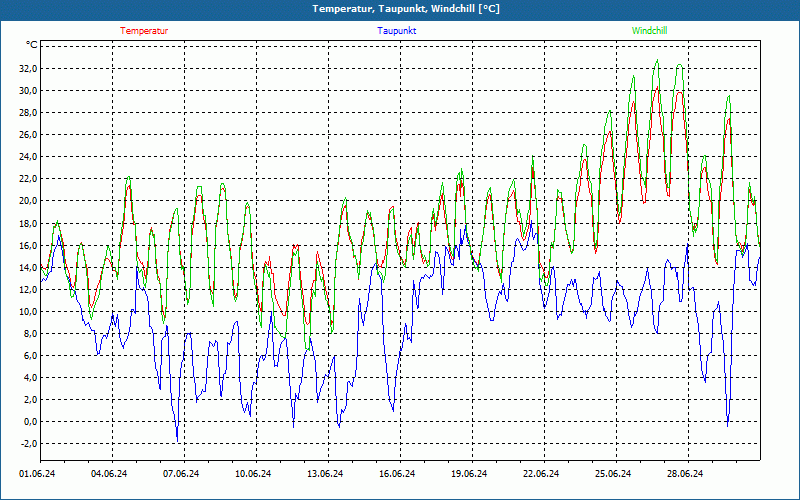
Task: Click the 20,0 y-axis value
Action: coord(28,201)
